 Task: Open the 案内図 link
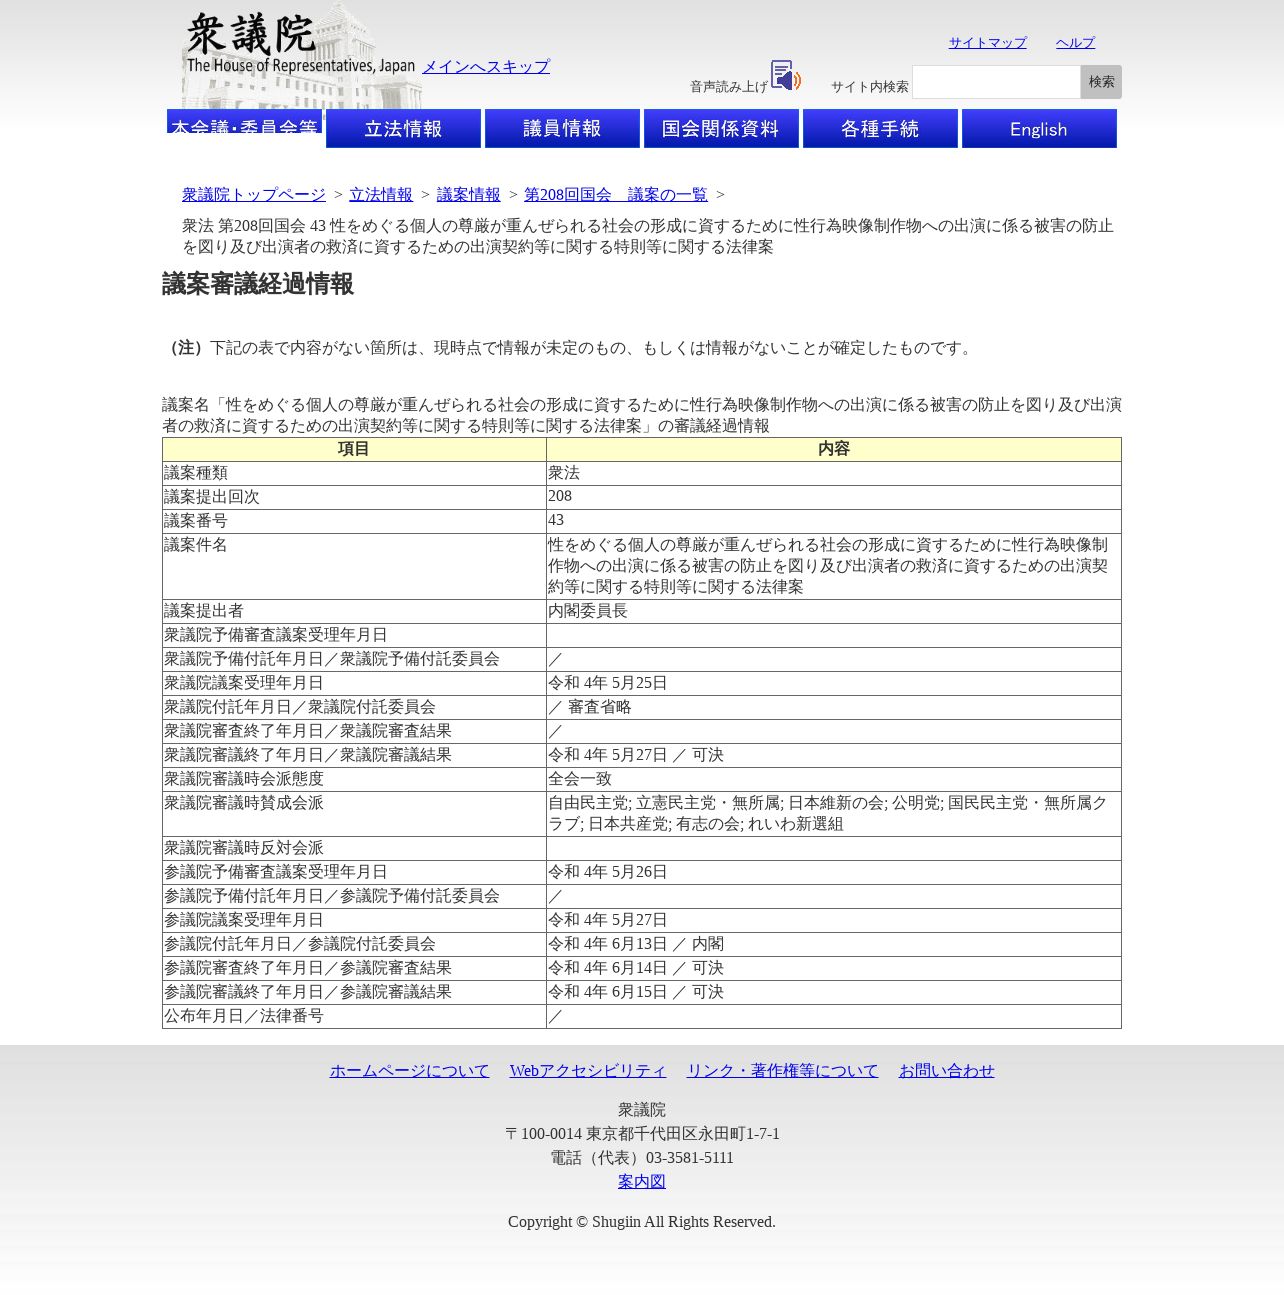tap(642, 1181)
